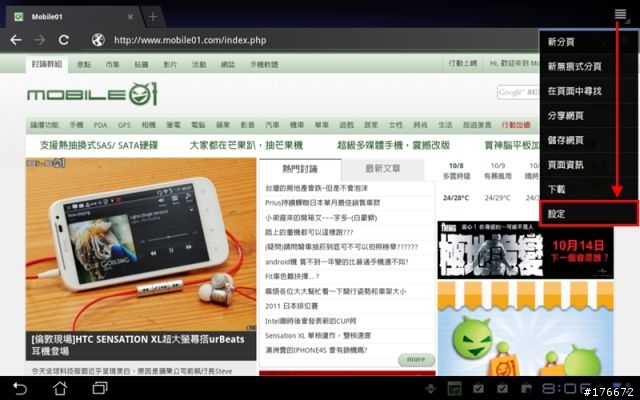This screenshot has height=400, width=640.
Task: Open a new tab with the plus button
Action: [x=153, y=17]
